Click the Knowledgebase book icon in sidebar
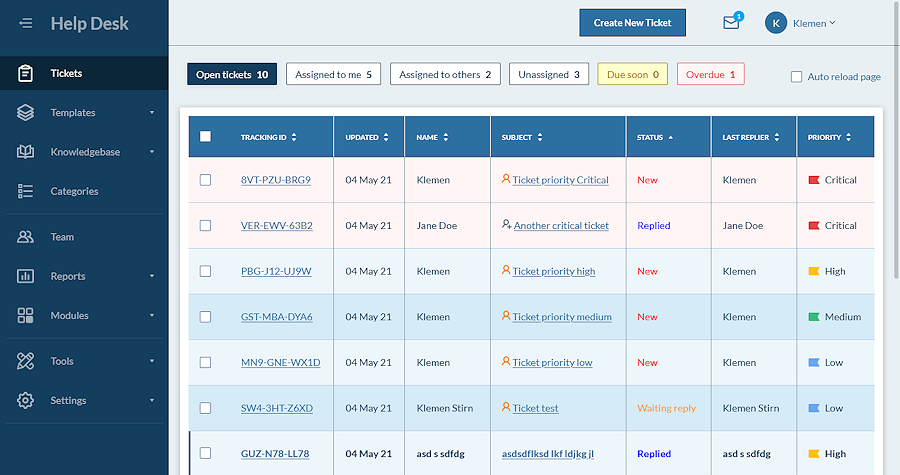 point(26,152)
